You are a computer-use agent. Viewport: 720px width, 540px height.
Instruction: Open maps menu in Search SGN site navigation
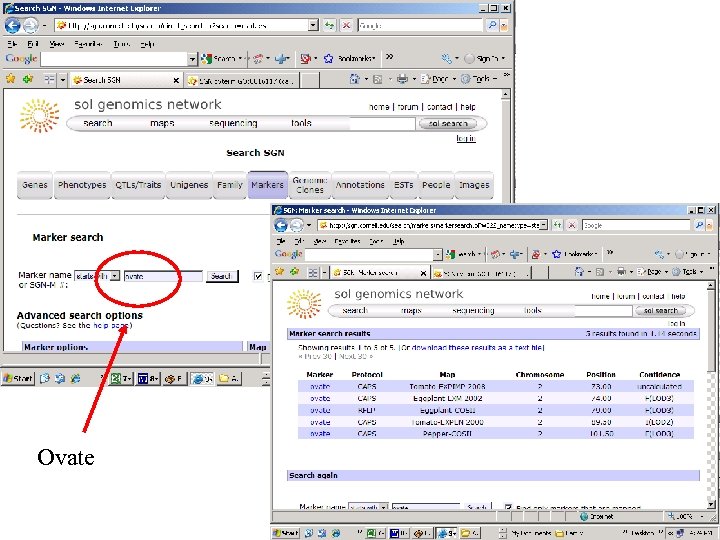point(162,123)
